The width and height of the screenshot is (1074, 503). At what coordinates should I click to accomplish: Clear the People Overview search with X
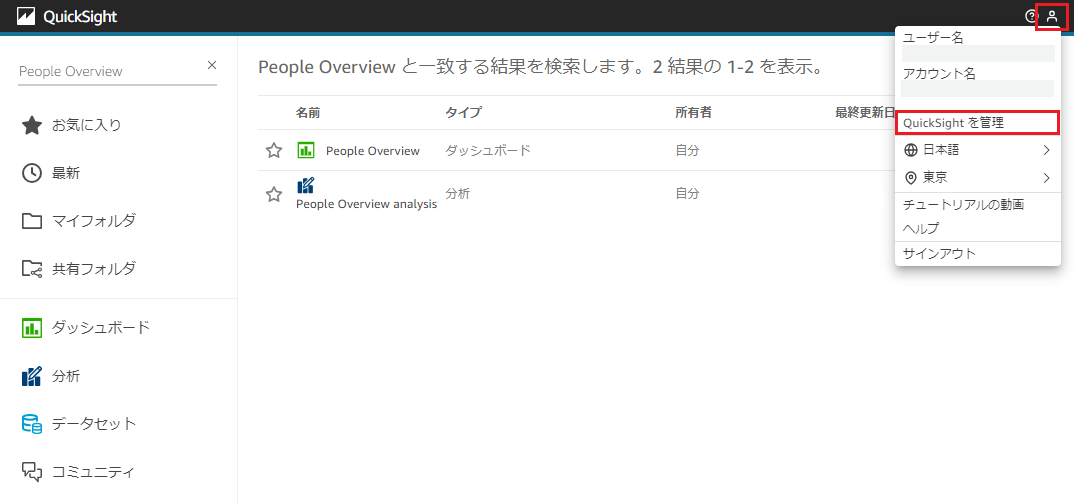(x=212, y=65)
